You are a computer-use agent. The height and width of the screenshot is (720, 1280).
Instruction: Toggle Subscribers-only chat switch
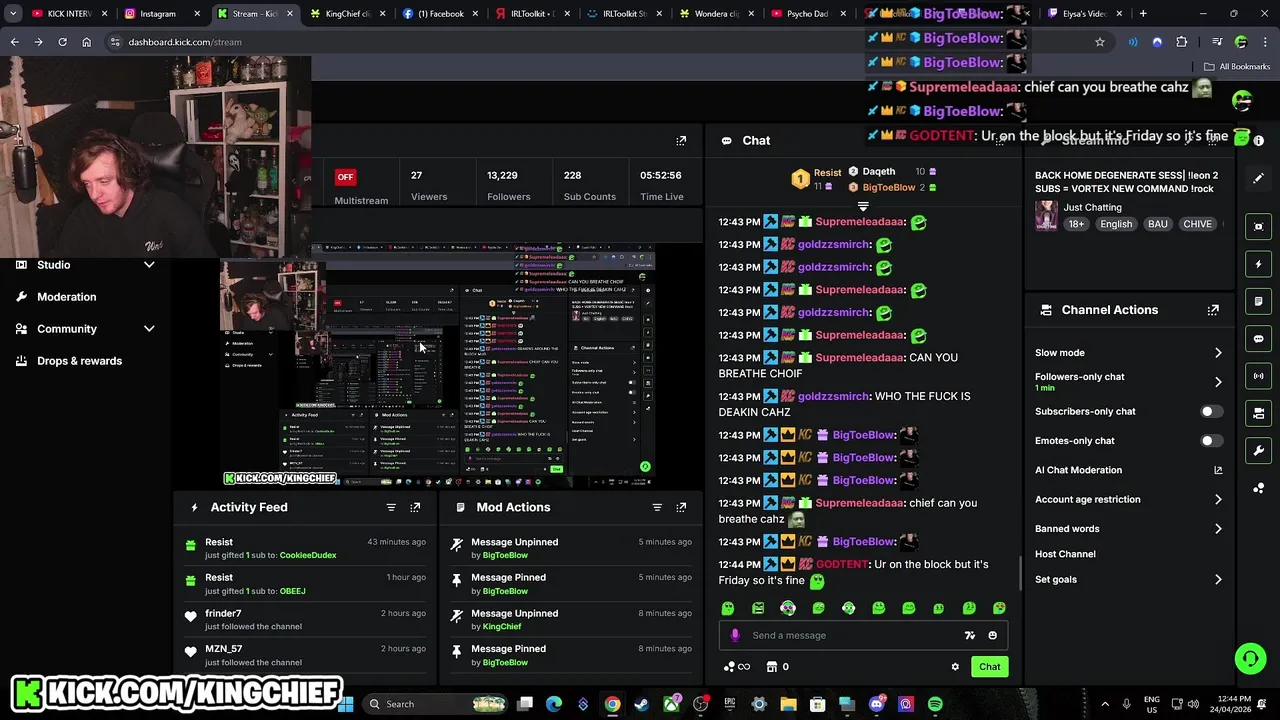point(1210,412)
